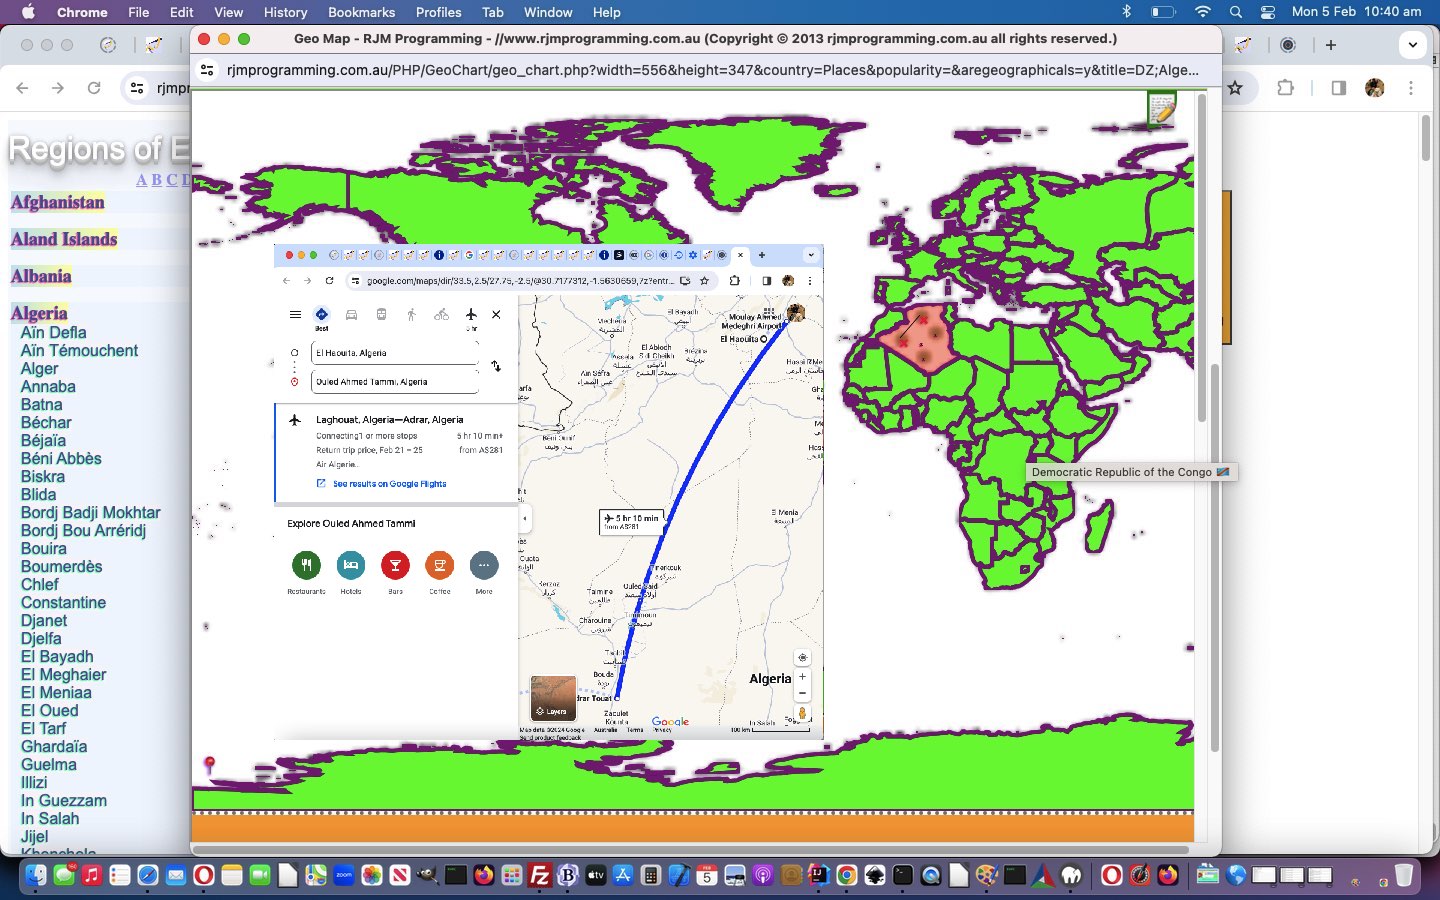Click the Pegman street view icon

click(x=802, y=713)
